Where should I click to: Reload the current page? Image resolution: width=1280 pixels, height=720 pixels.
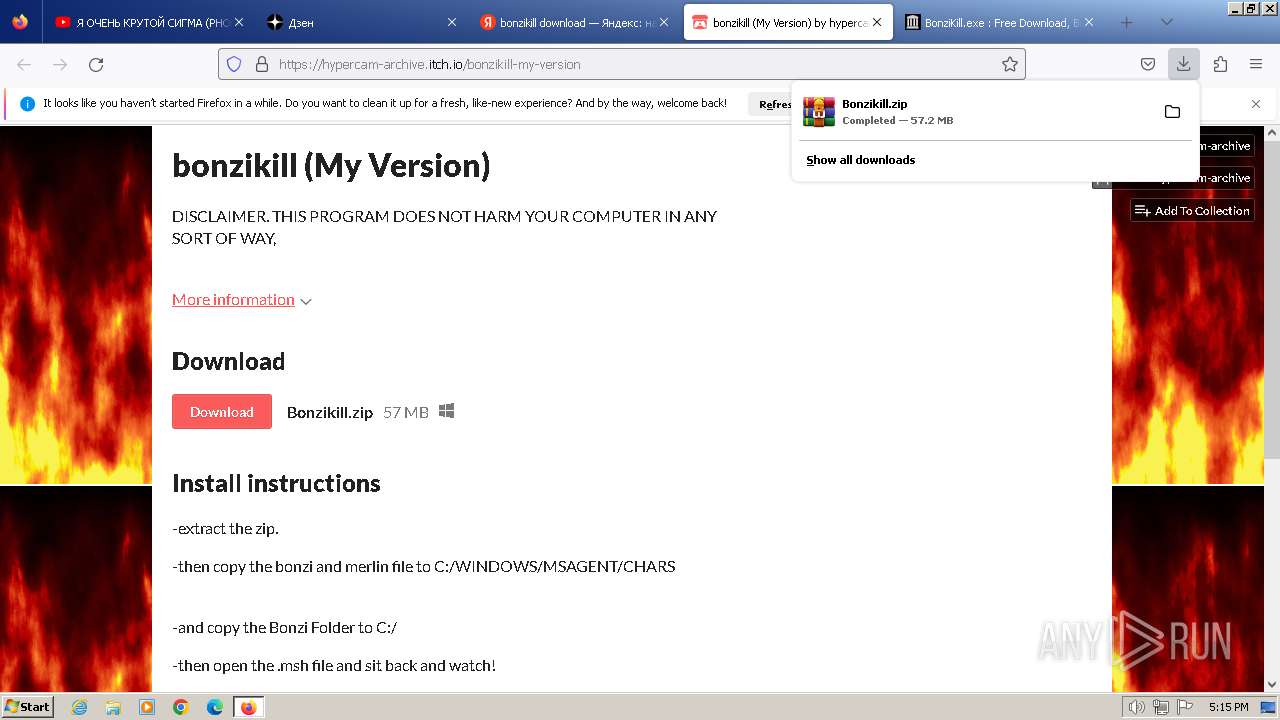point(96,64)
